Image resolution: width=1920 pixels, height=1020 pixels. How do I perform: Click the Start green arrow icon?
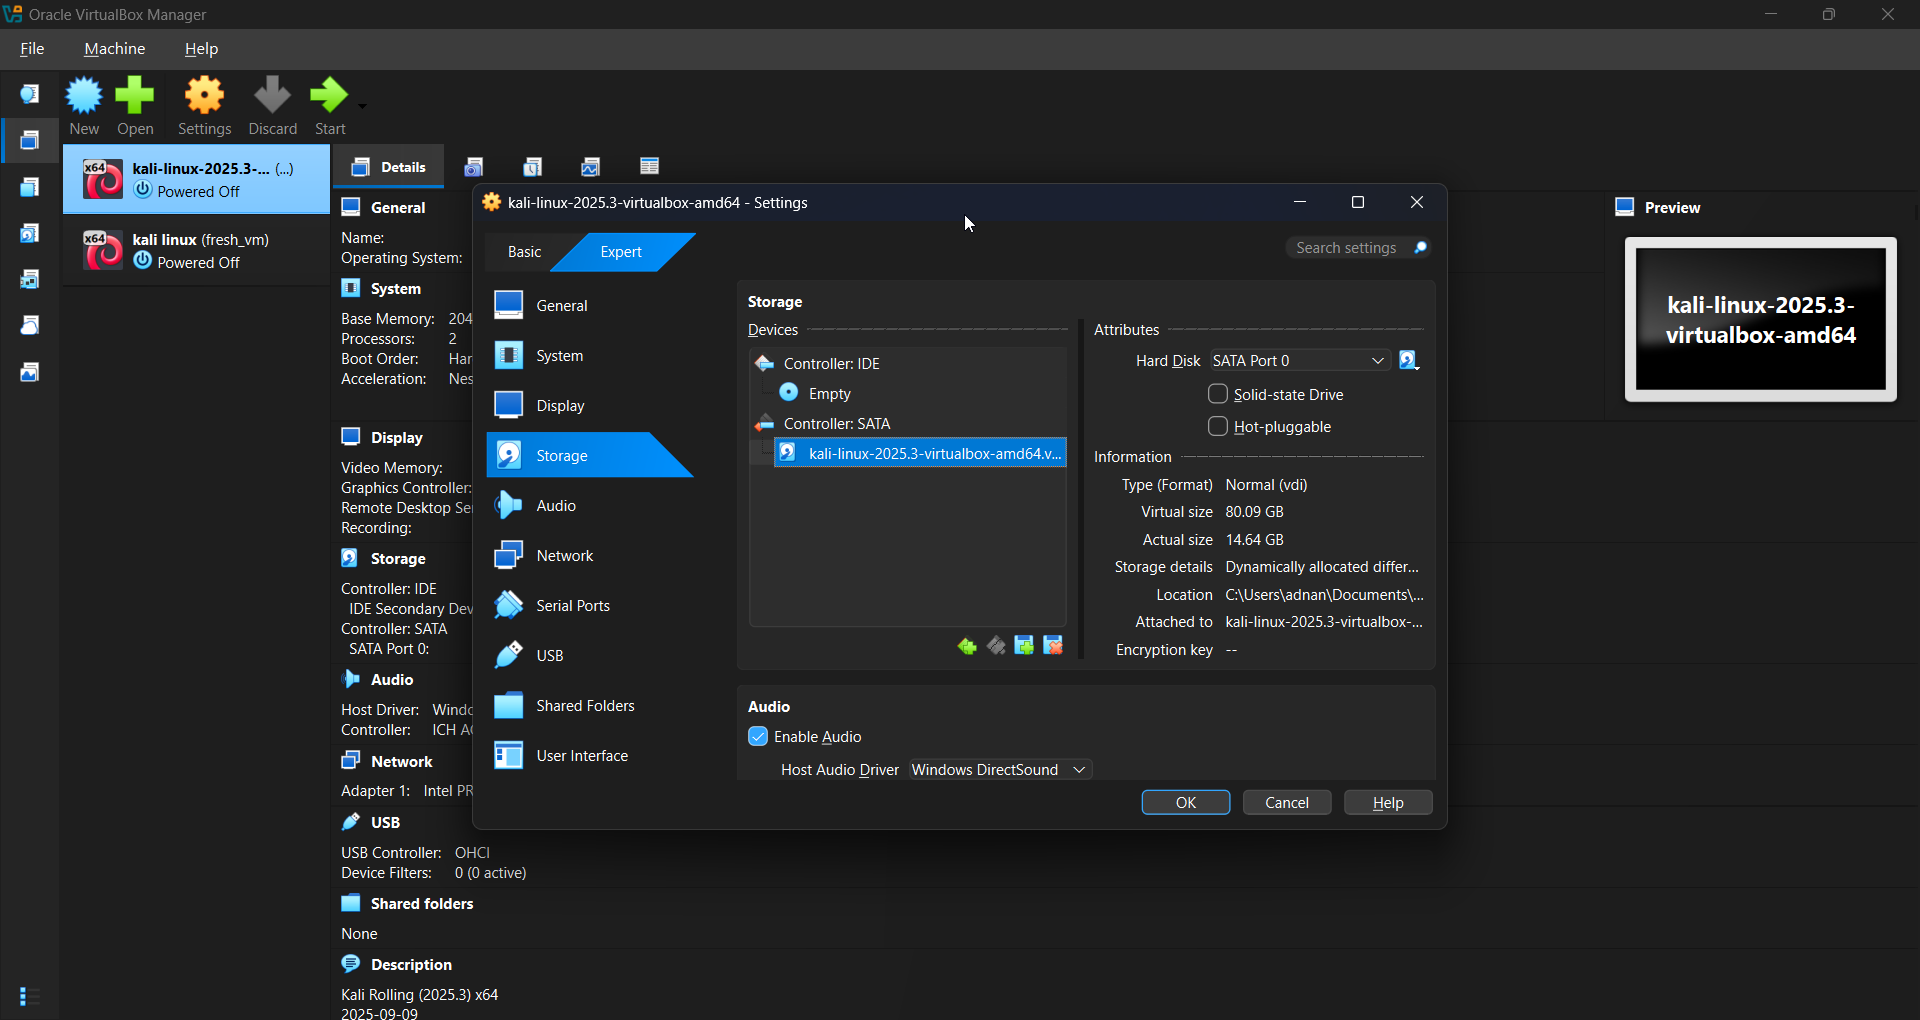328,97
